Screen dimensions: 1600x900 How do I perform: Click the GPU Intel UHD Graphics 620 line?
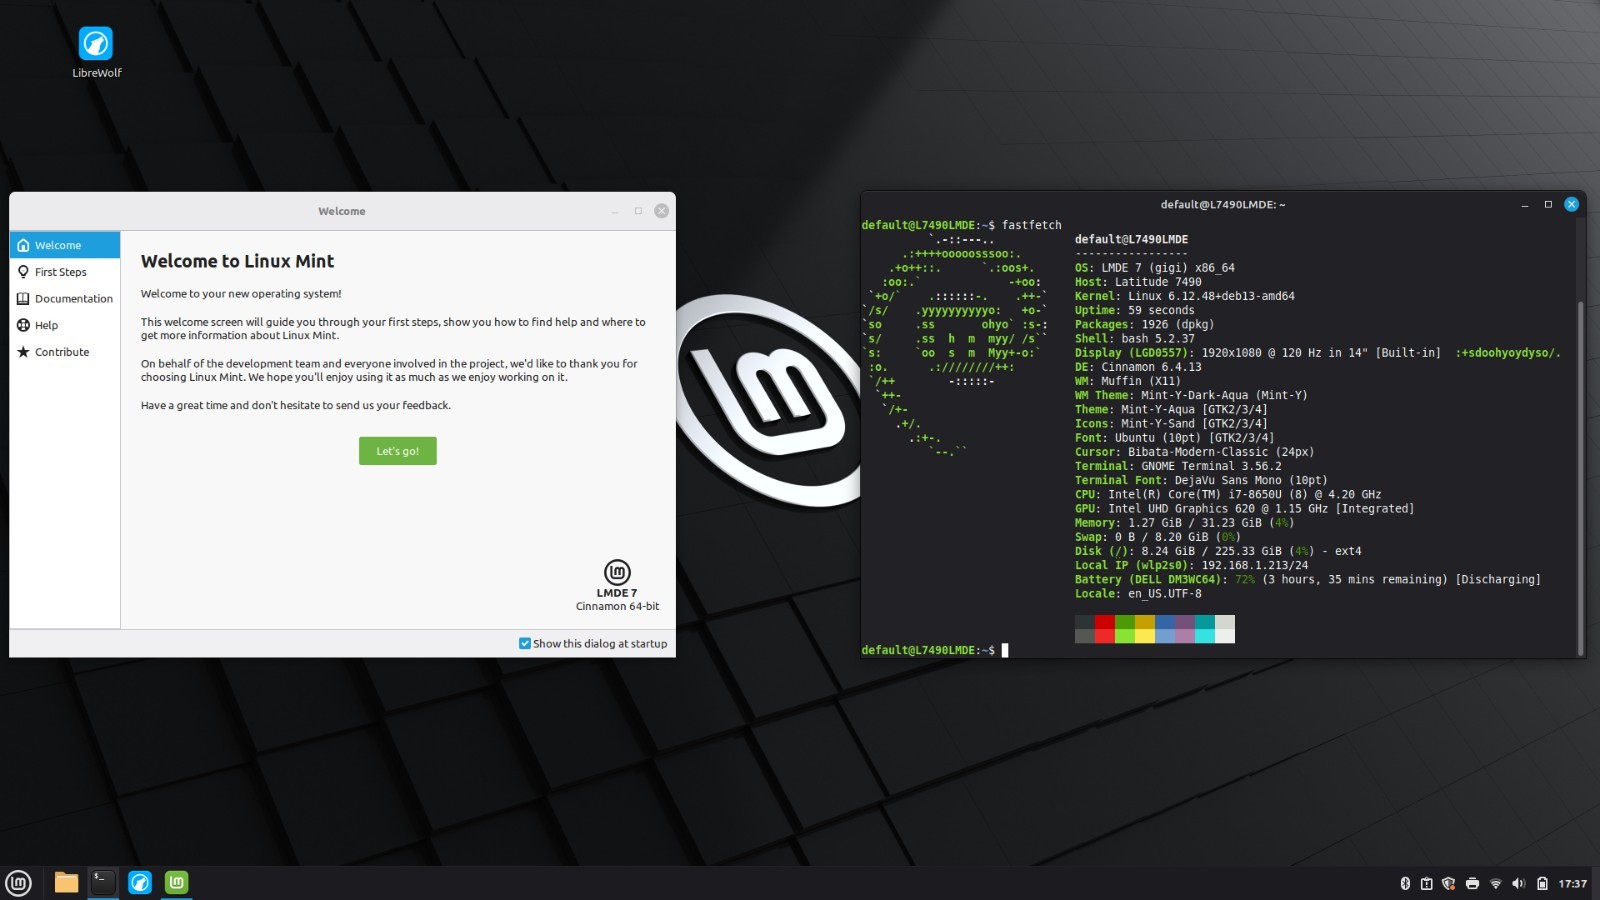point(1245,509)
